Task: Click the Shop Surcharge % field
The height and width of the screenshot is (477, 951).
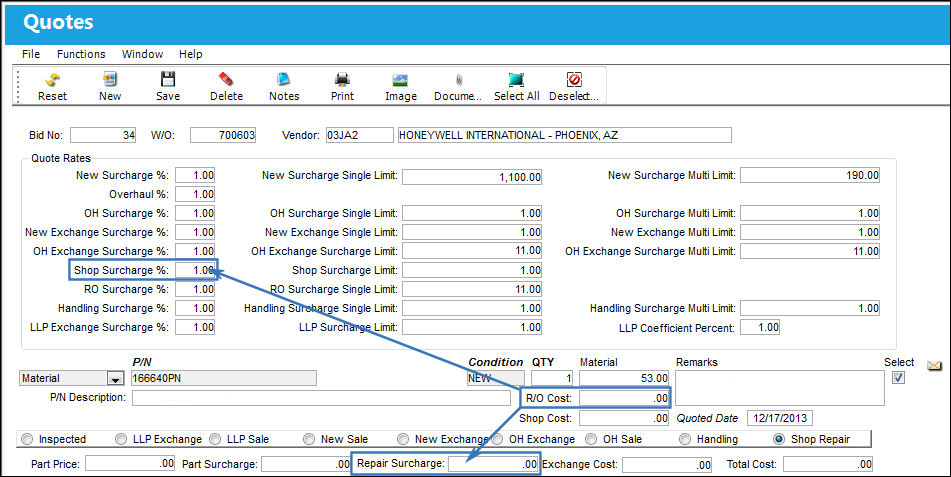Action: 195,270
